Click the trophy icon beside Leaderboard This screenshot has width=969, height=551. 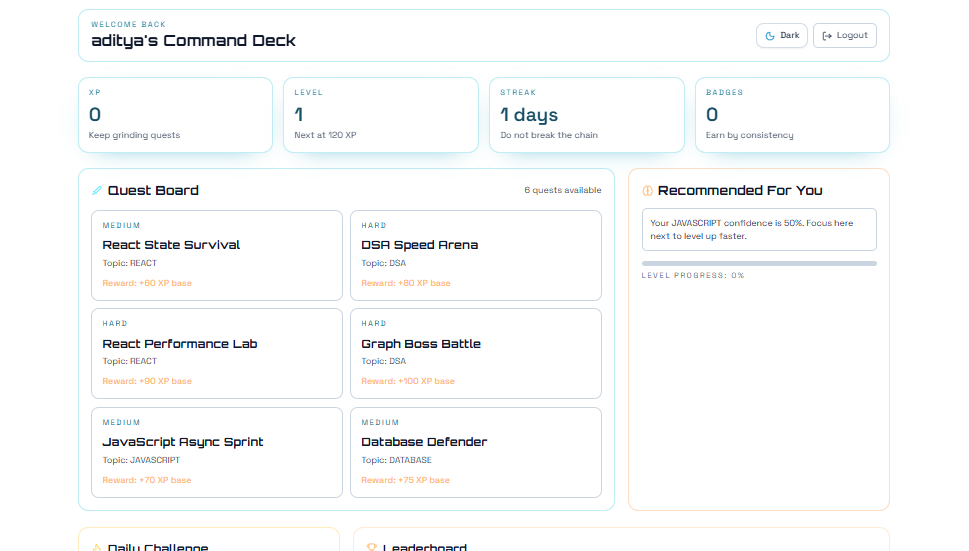click(371, 547)
